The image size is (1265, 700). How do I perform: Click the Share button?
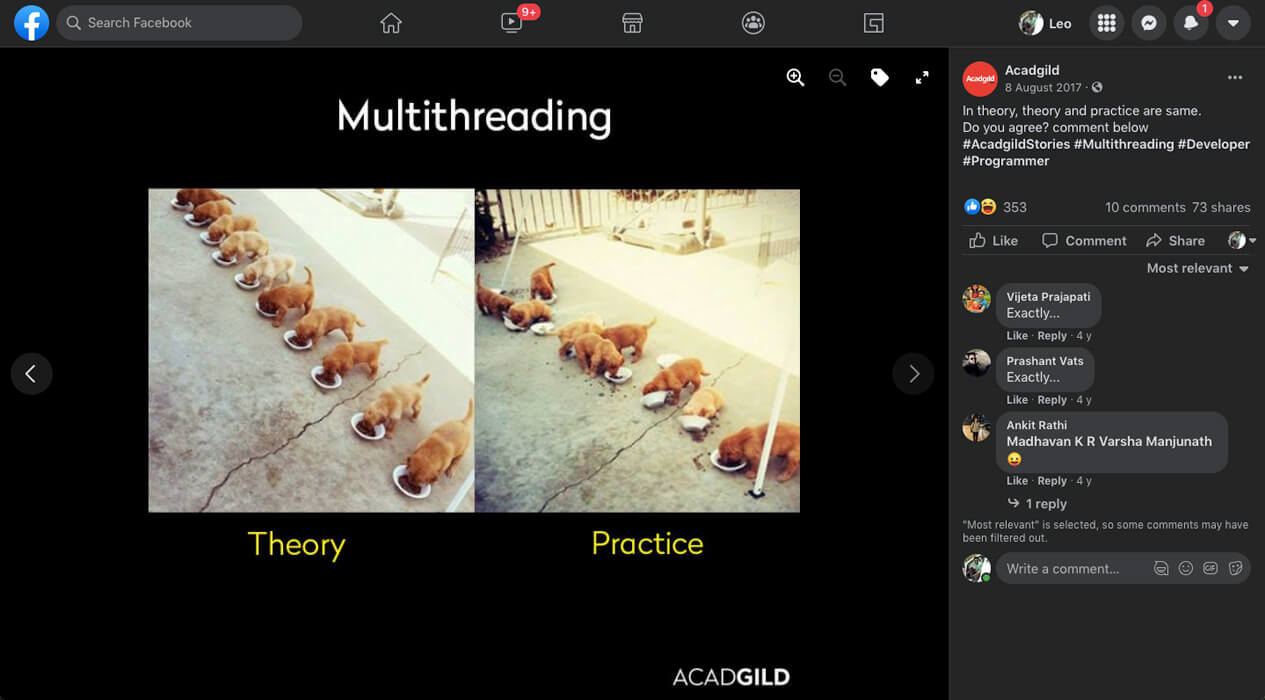click(x=1175, y=241)
